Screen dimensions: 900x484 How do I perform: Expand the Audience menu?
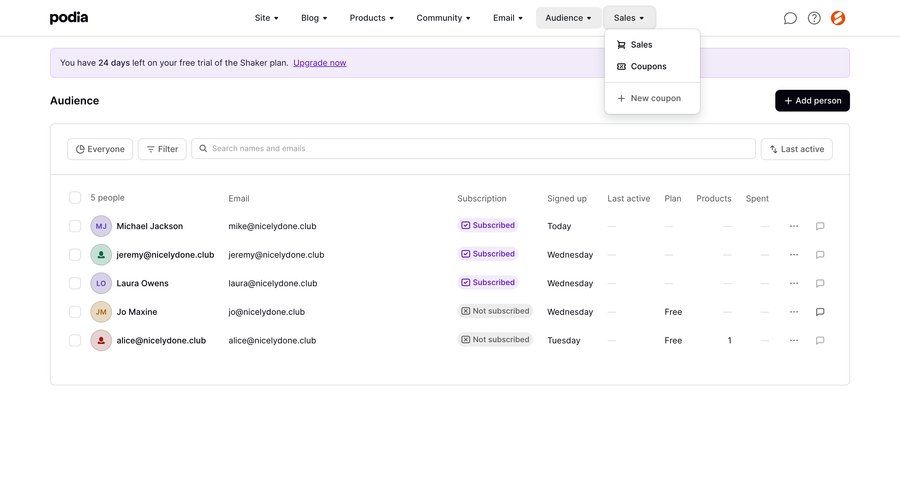568,18
